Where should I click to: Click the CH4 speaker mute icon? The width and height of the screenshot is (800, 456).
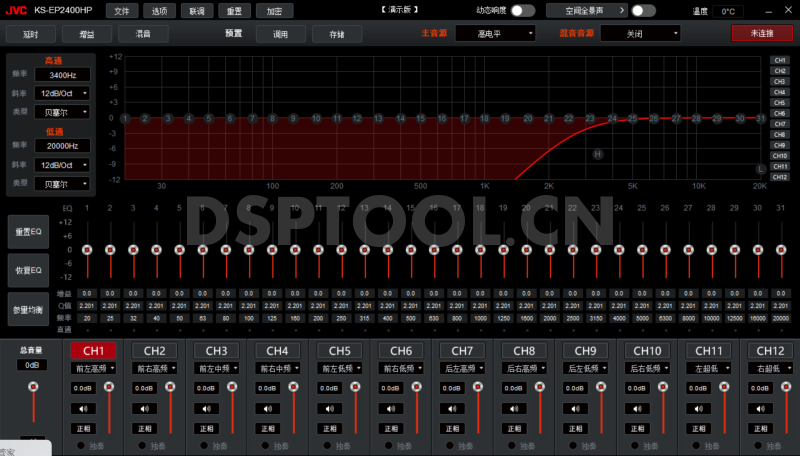(269, 408)
